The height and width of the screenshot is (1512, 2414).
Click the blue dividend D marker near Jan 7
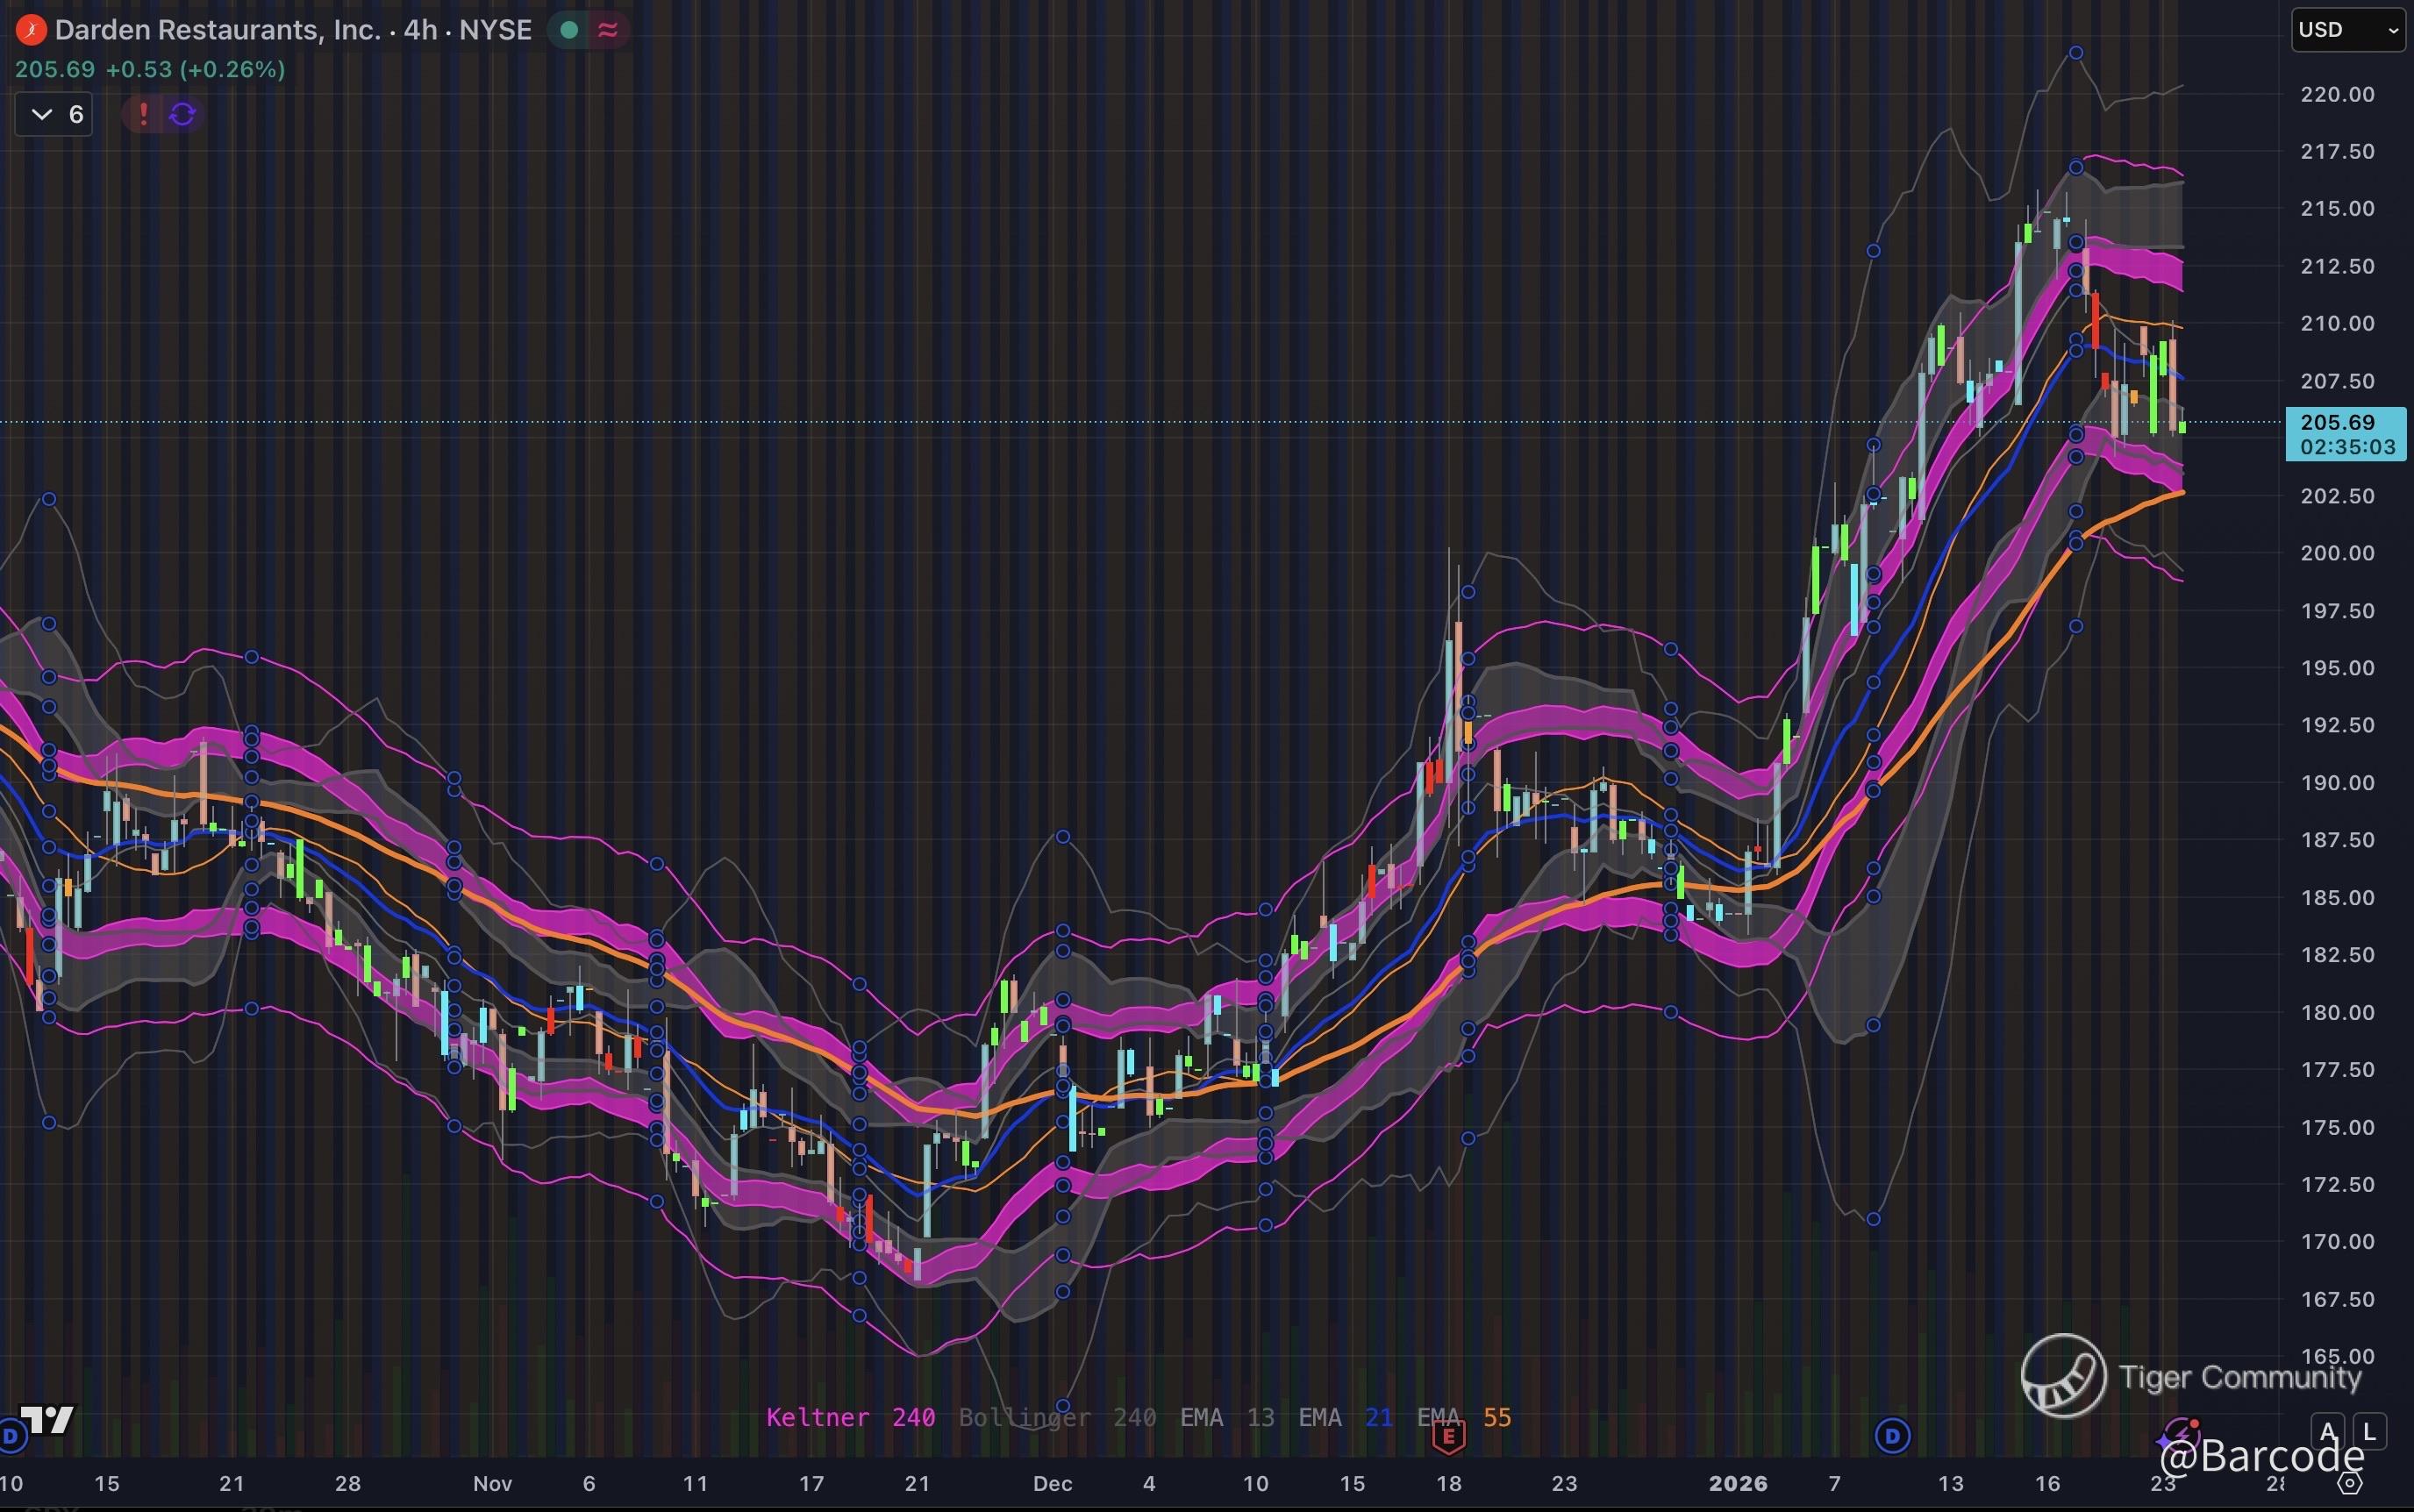pos(1892,1437)
